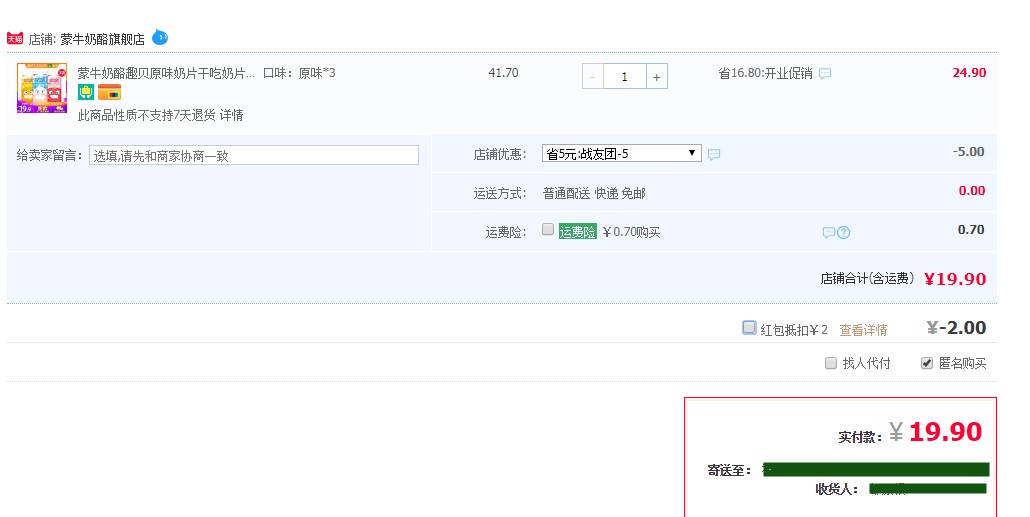Click the 实付款 amount ¥19.90
This screenshot has width=1030, height=517.
coord(936,432)
